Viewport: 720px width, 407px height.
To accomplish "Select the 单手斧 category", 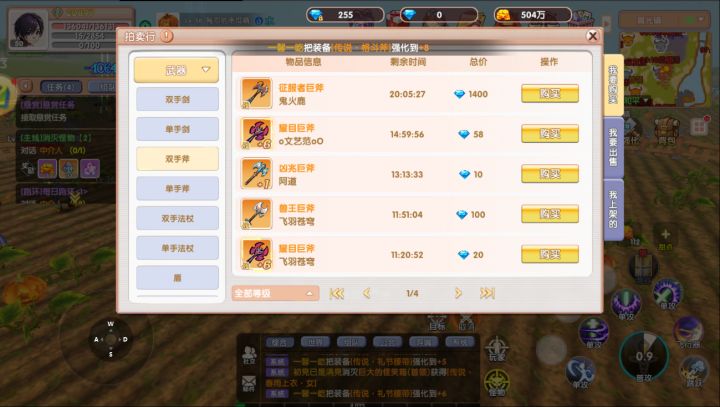I will point(177,188).
